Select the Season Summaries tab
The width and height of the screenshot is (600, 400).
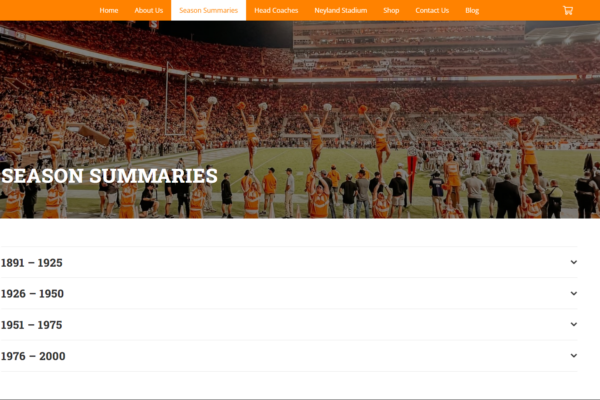[209, 10]
